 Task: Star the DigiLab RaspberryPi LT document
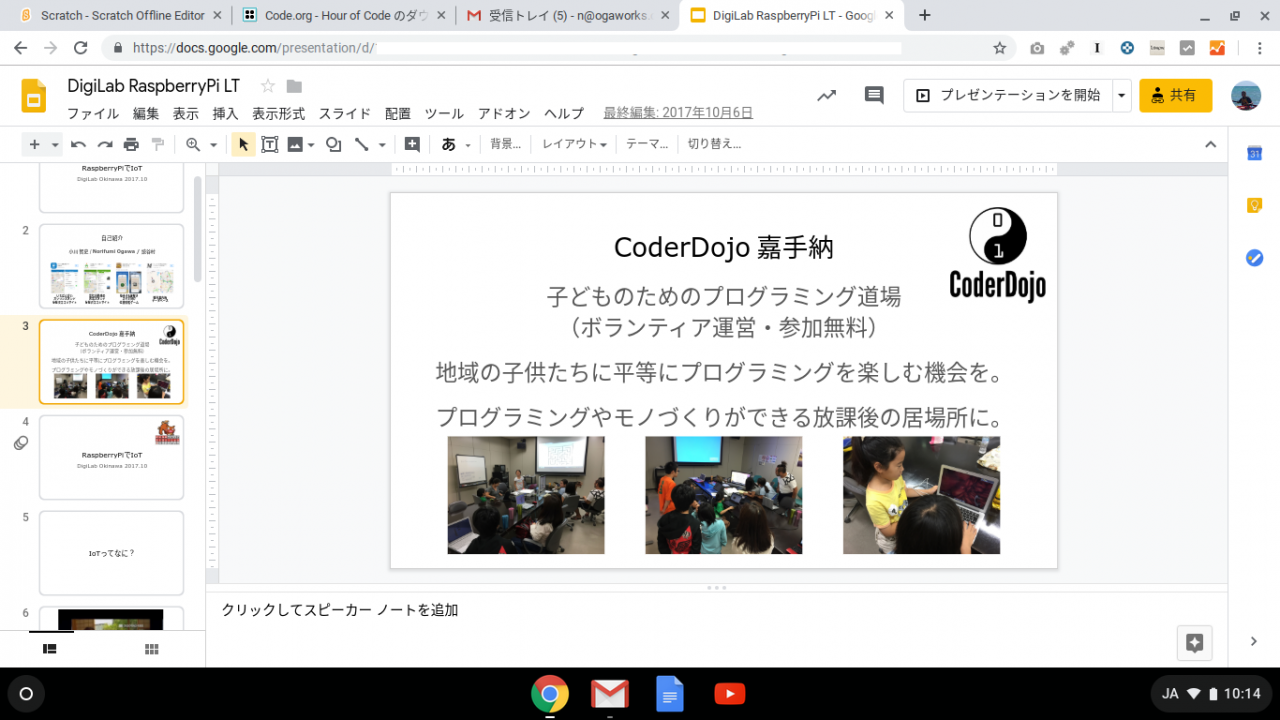[267, 86]
